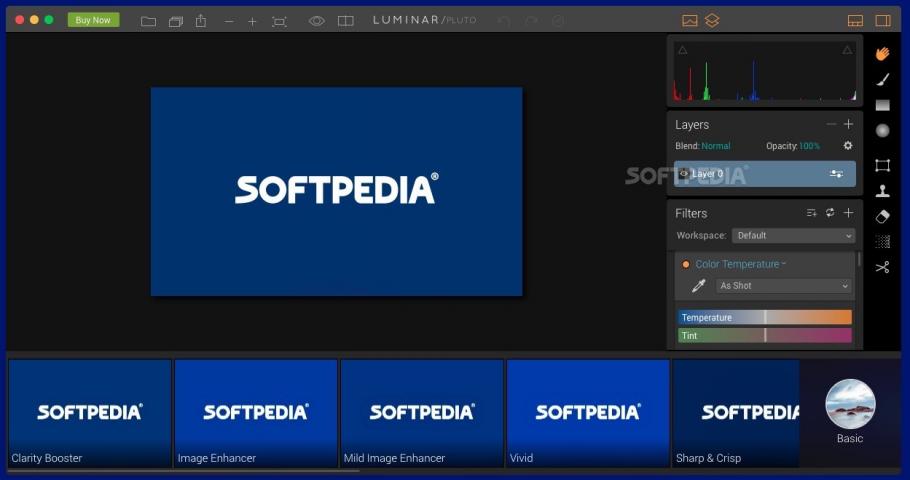Open the Basic presets category
910x480 pixels.
pyautogui.click(x=850, y=412)
